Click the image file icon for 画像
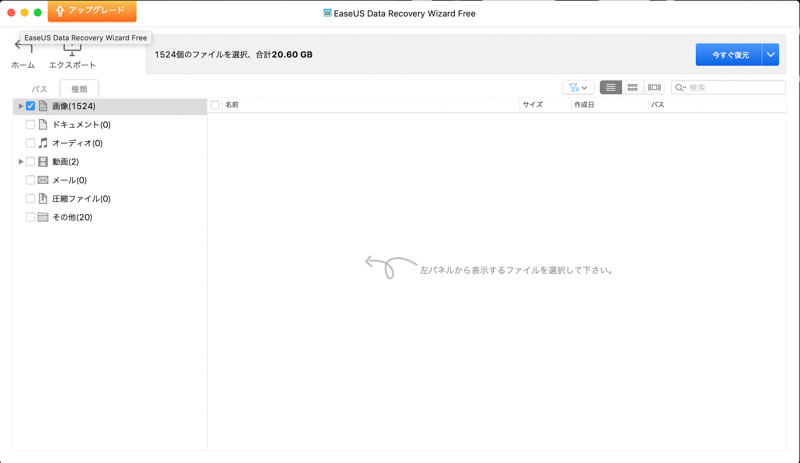Image resolution: width=800 pixels, height=463 pixels. coord(43,106)
